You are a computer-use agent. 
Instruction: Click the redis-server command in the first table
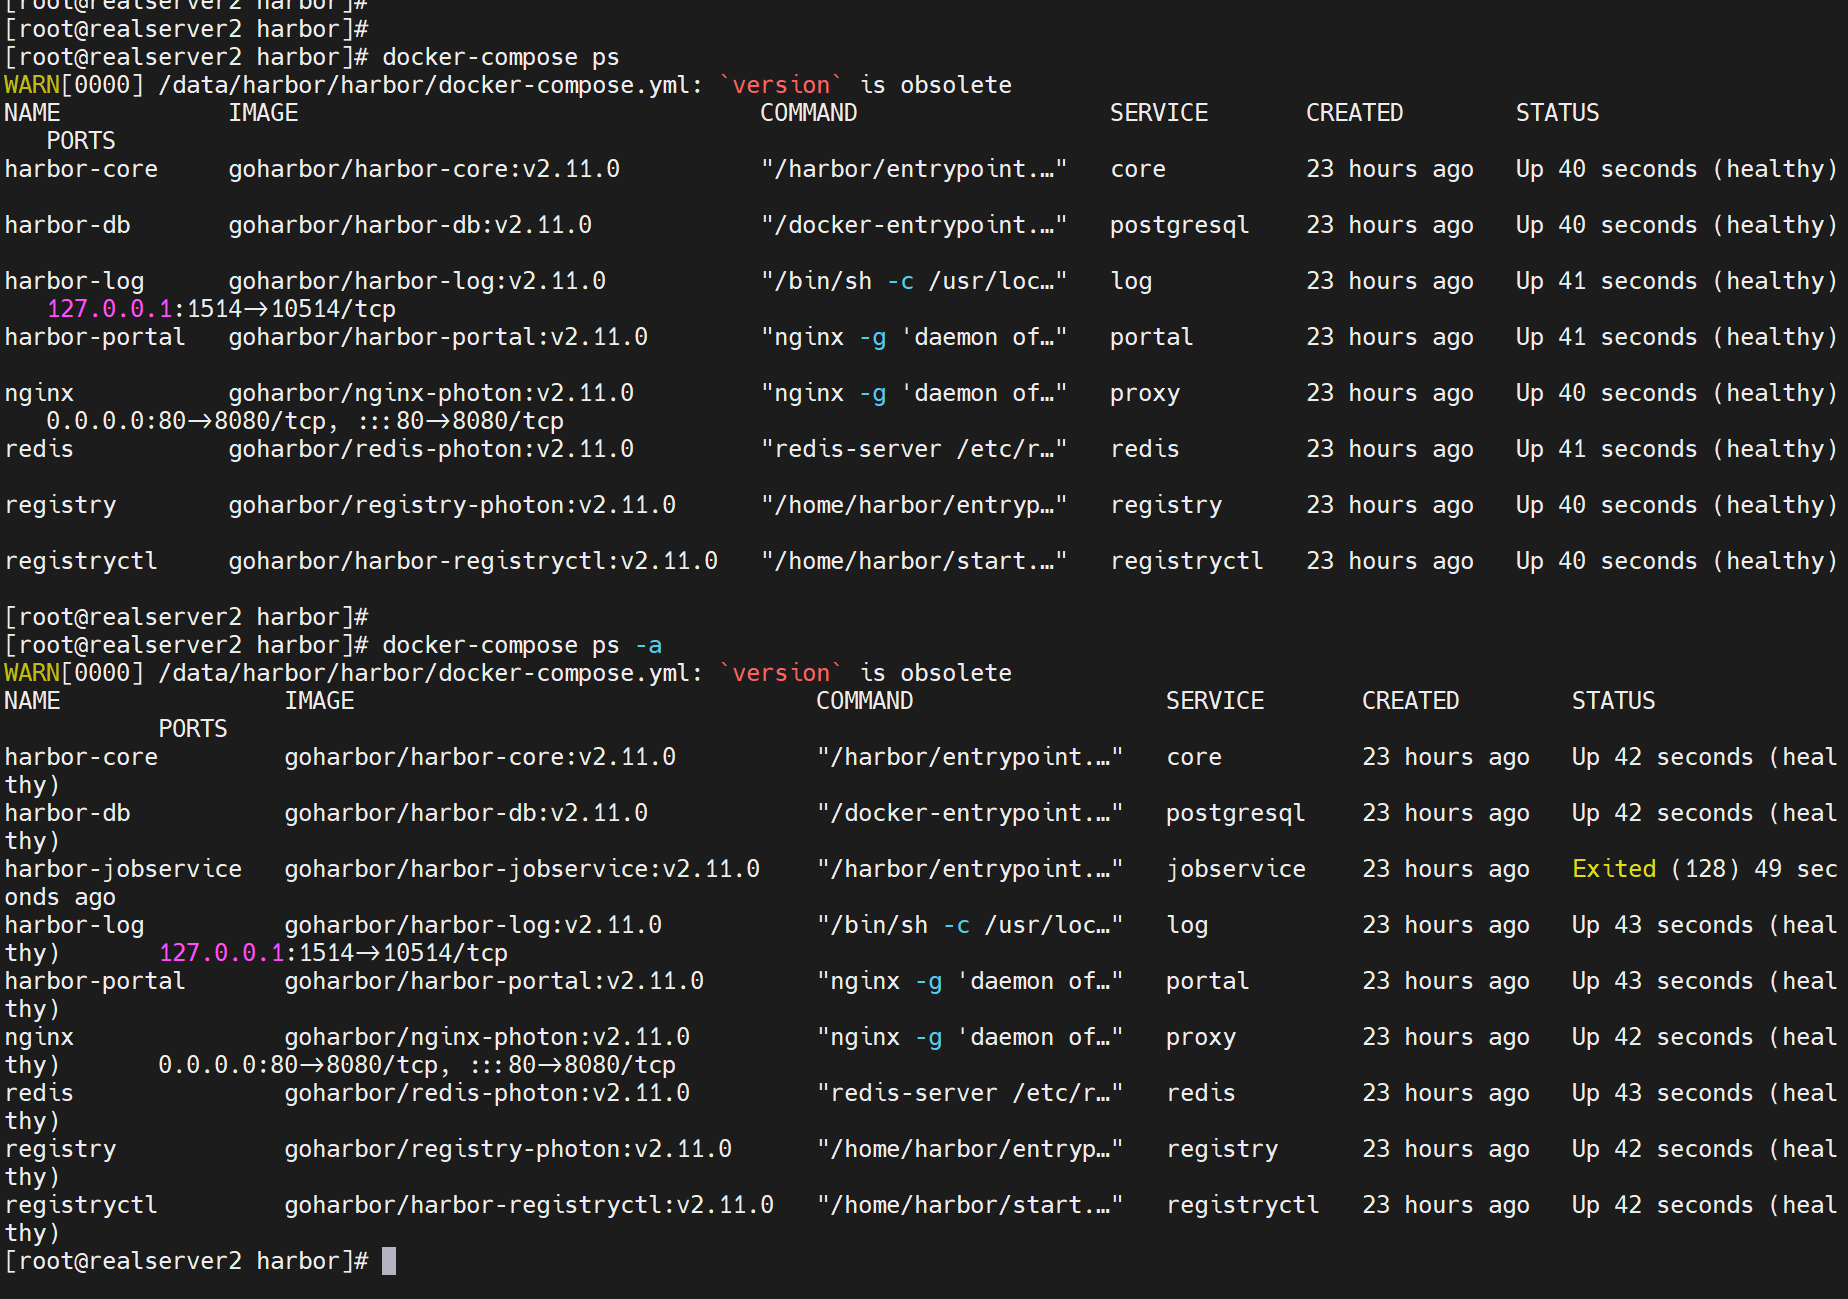[x=913, y=449]
